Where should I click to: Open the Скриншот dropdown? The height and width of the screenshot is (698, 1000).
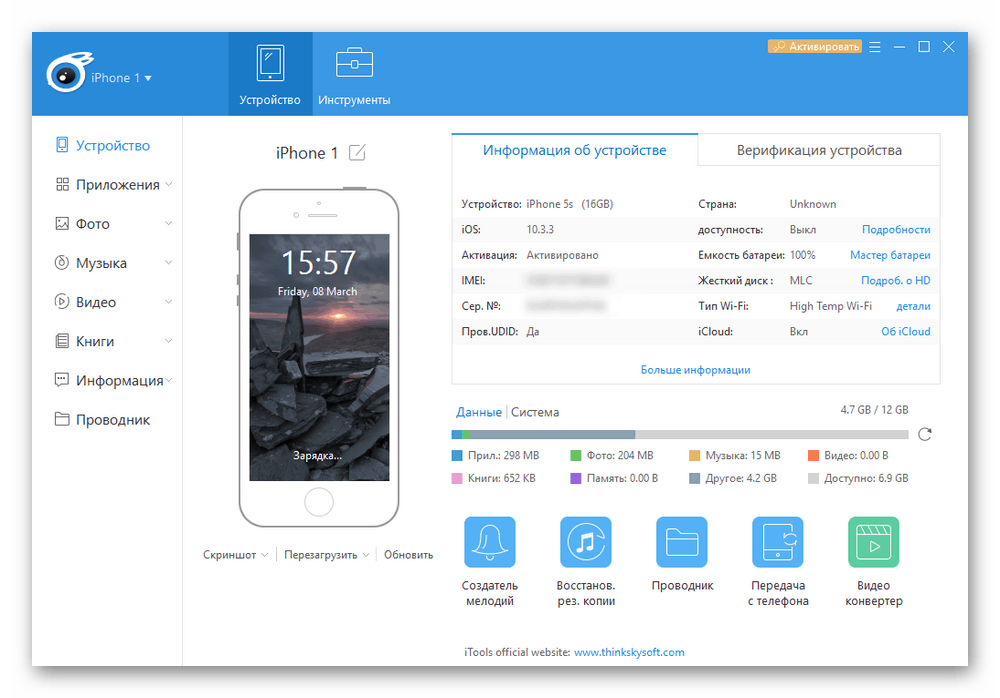tap(235, 555)
